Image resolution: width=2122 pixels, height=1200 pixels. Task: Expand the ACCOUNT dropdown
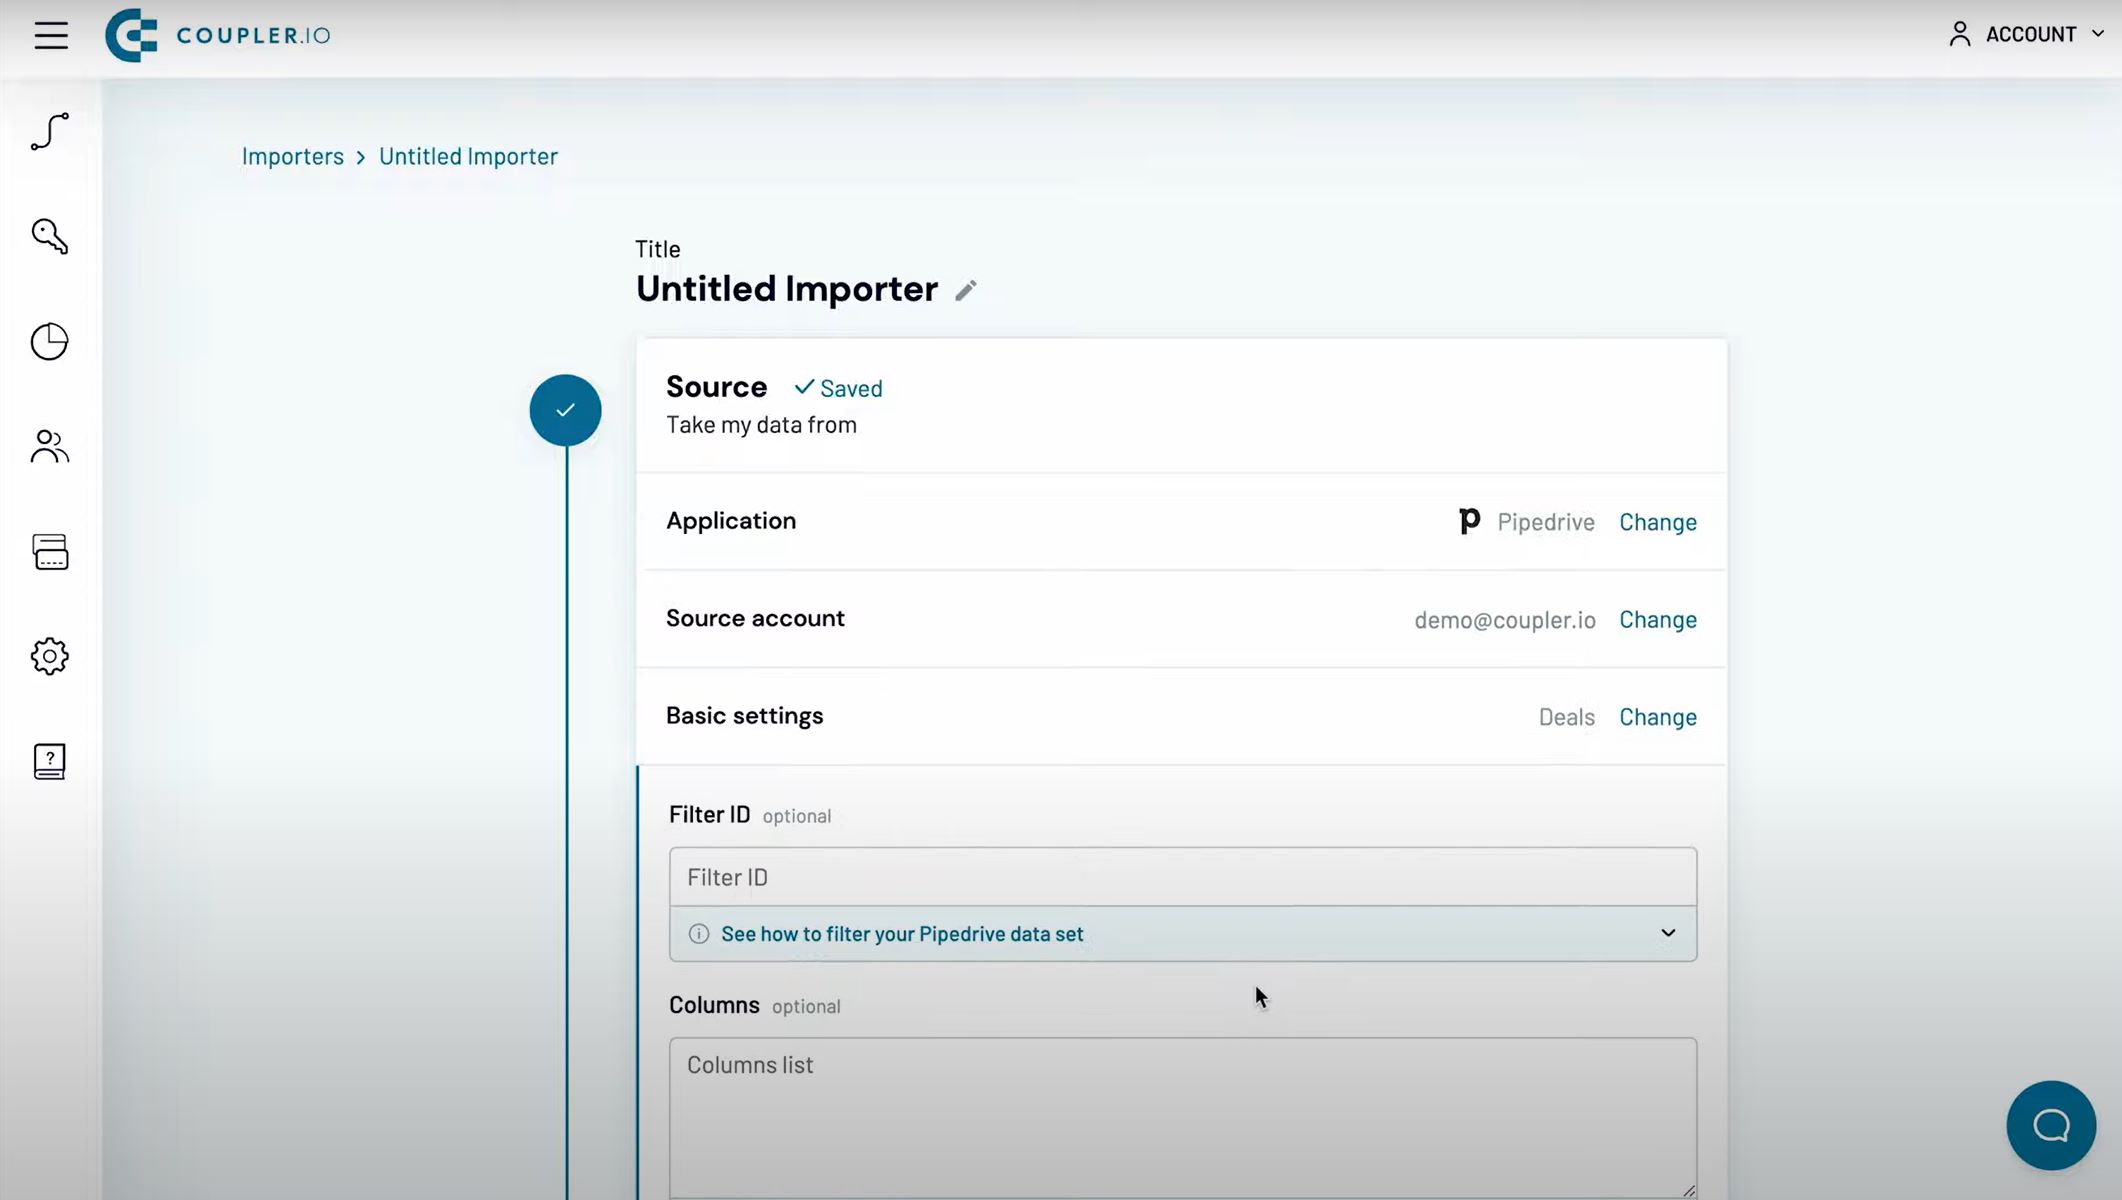[2026, 33]
